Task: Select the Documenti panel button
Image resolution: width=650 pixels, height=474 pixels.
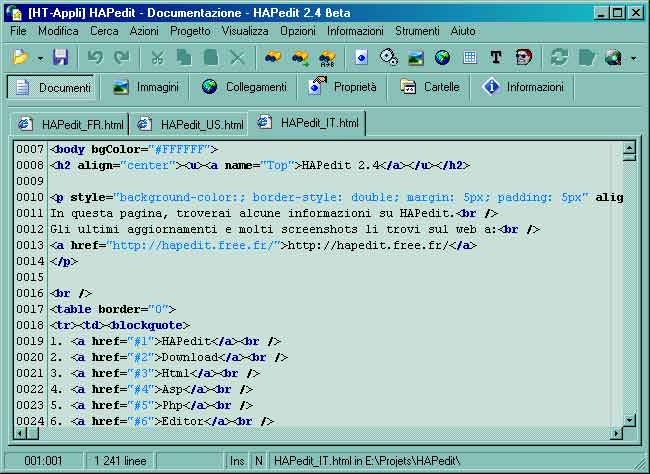Action: click(x=51, y=87)
